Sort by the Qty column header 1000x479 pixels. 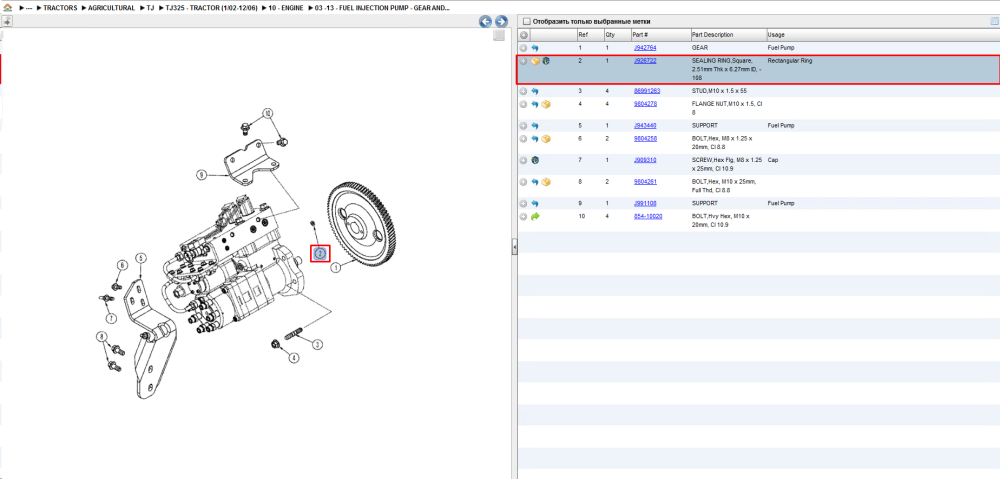(610, 35)
